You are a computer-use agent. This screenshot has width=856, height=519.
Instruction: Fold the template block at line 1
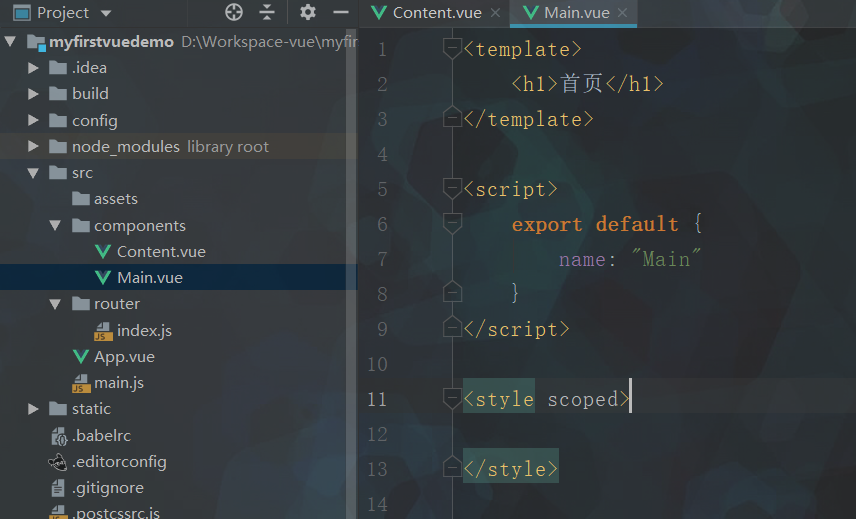coord(452,49)
